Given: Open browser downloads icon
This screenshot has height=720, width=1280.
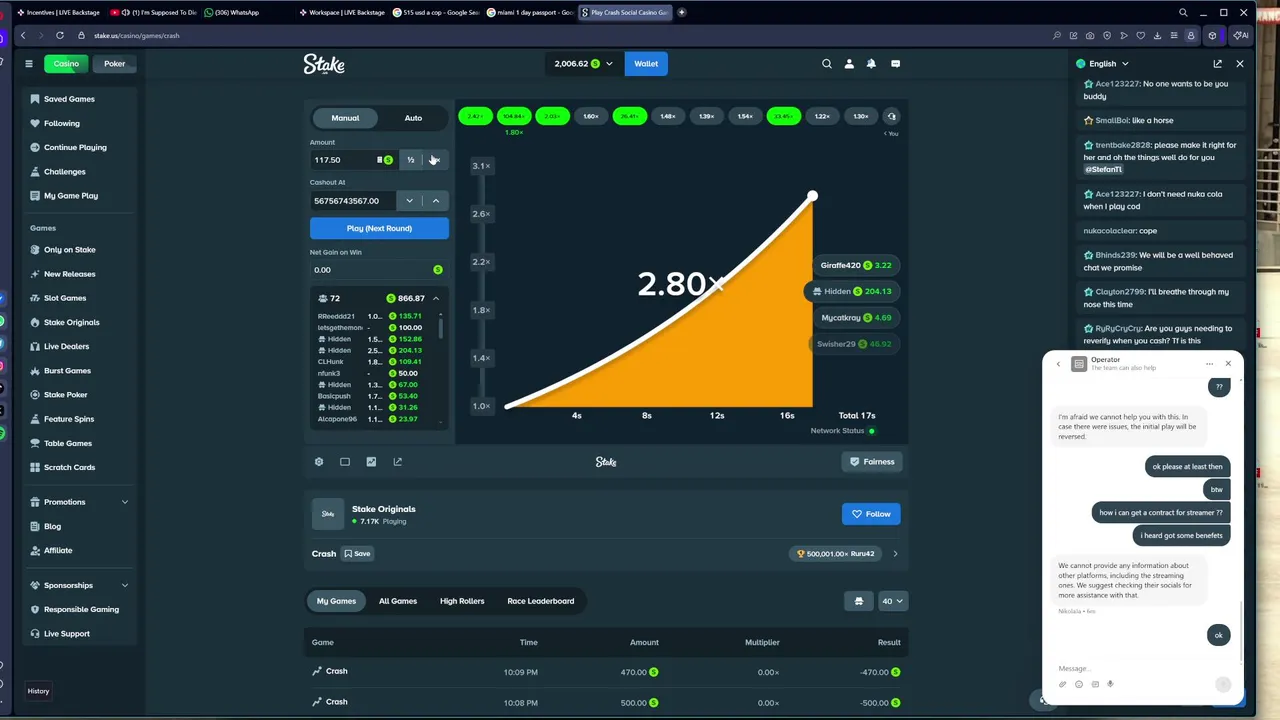Looking at the screenshot, I should 1157,35.
